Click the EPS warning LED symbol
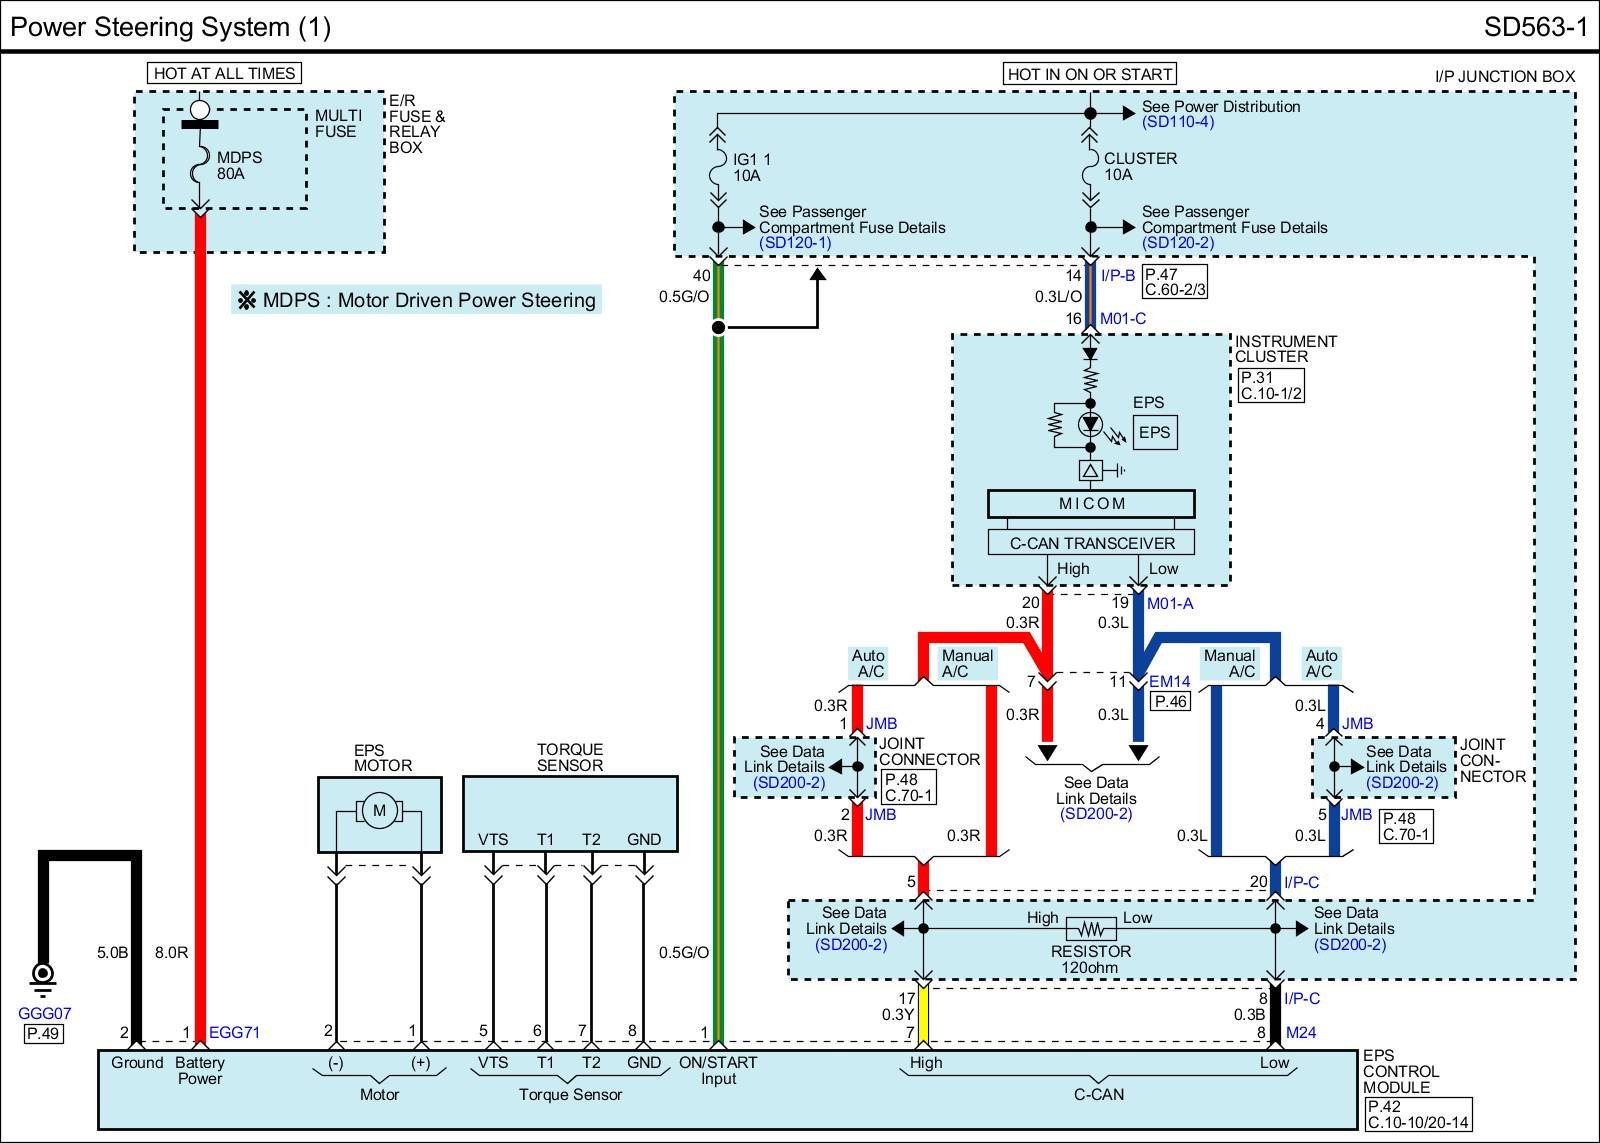This screenshot has height=1143, width=1600. click(1090, 424)
